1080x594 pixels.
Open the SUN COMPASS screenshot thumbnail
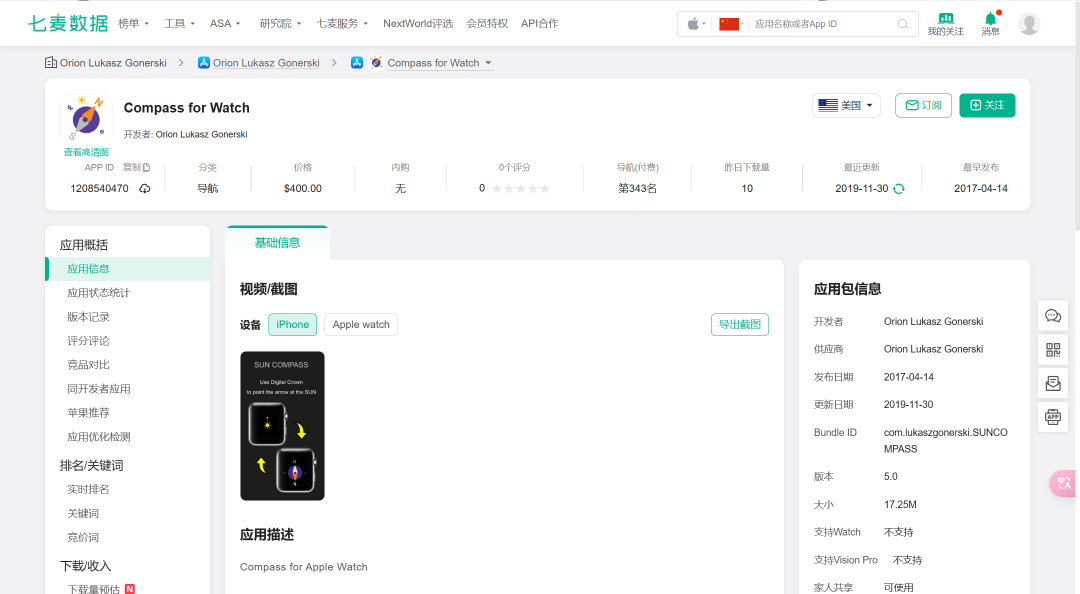(282, 426)
